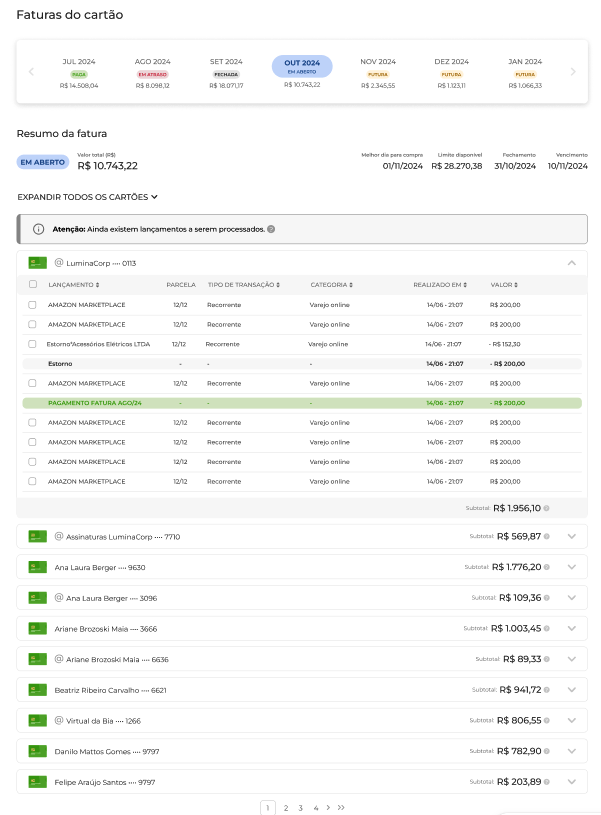Click the green card icon for LuminaCorp 0113
This screenshot has width=601, height=815.
pos(38,263)
